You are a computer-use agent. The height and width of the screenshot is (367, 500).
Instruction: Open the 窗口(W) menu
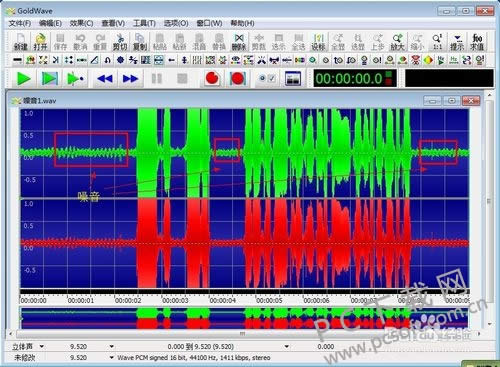(x=209, y=23)
